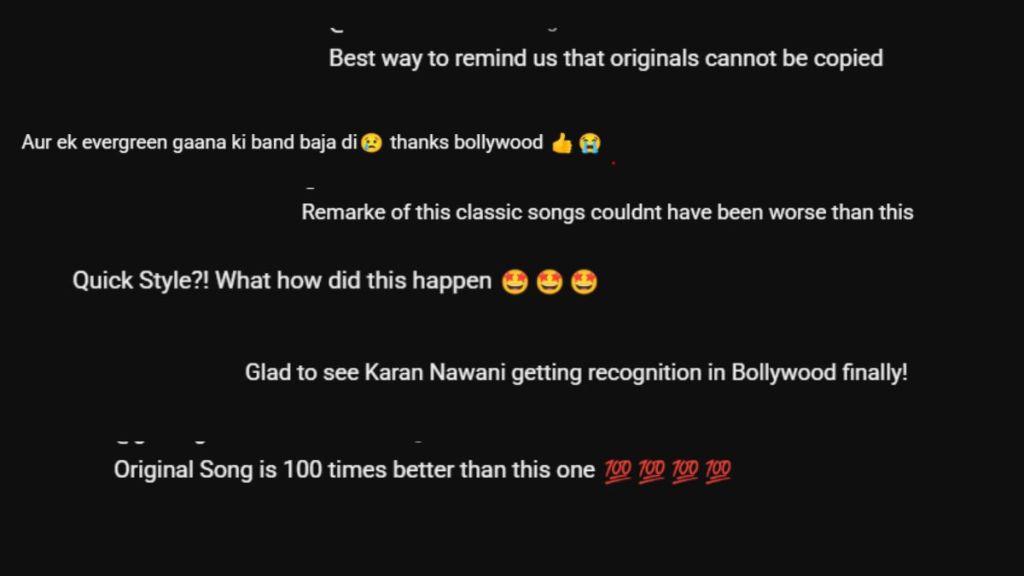Click the small red dot below crying emoji
The height and width of the screenshot is (576, 1024).
(x=613, y=163)
